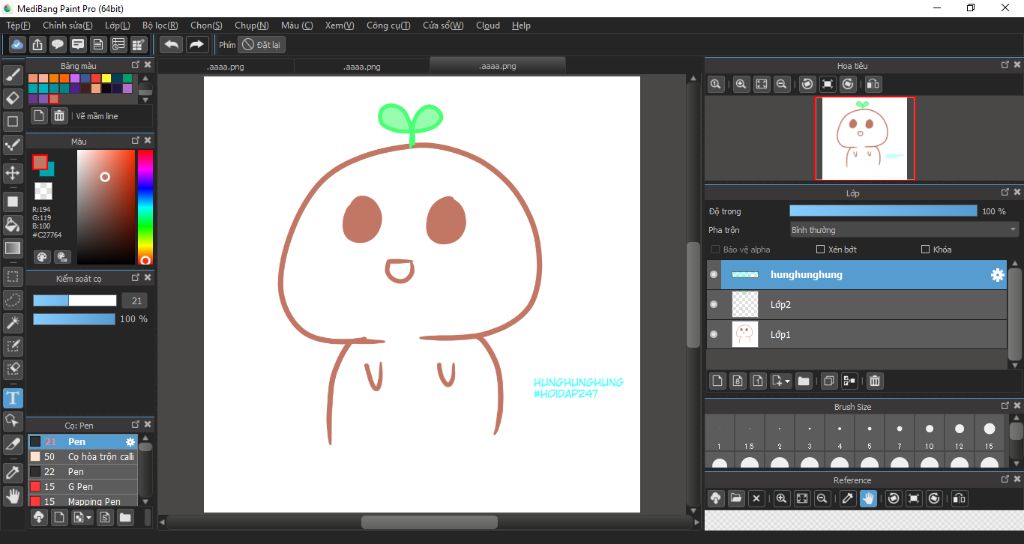Select the Brush tool in left toolbar

click(x=12, y=74)
